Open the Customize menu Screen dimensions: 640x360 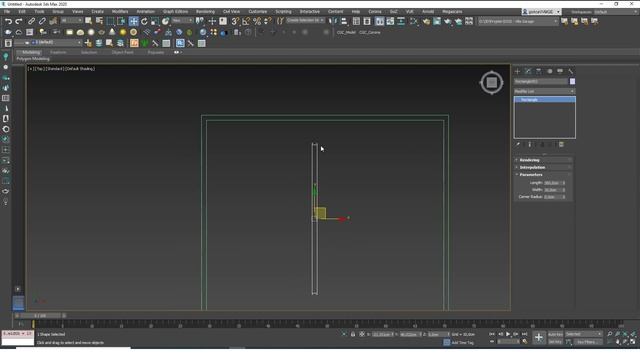click(x=258, y=11)
